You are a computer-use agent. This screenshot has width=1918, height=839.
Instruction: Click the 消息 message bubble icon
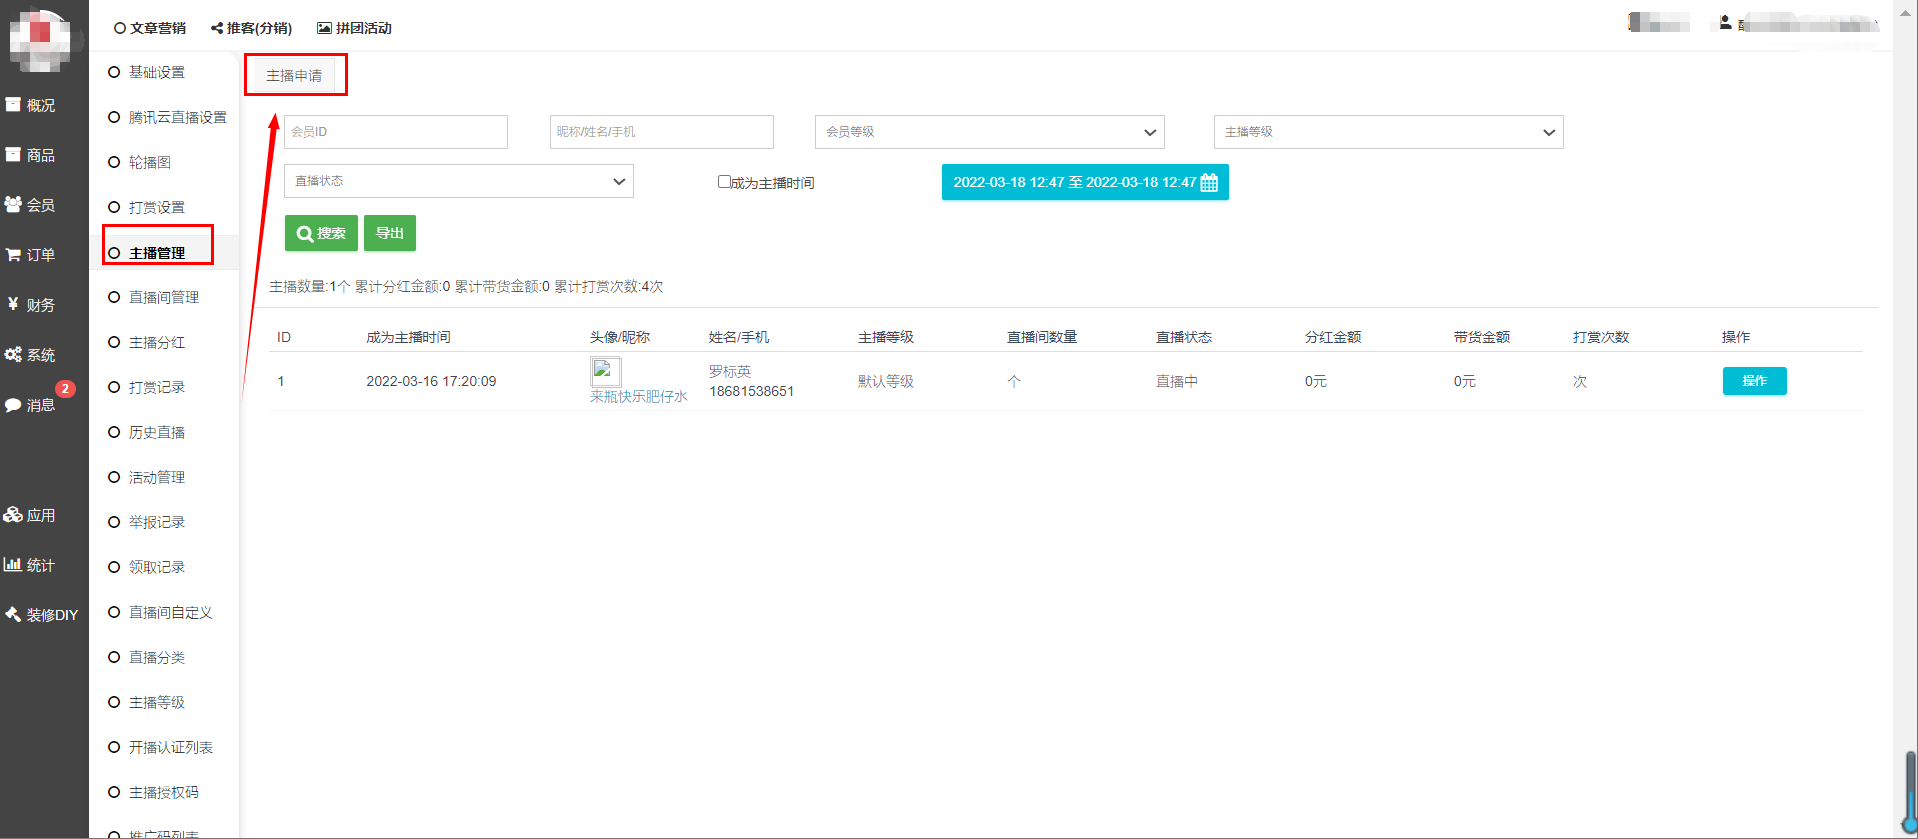click(13, 405)
